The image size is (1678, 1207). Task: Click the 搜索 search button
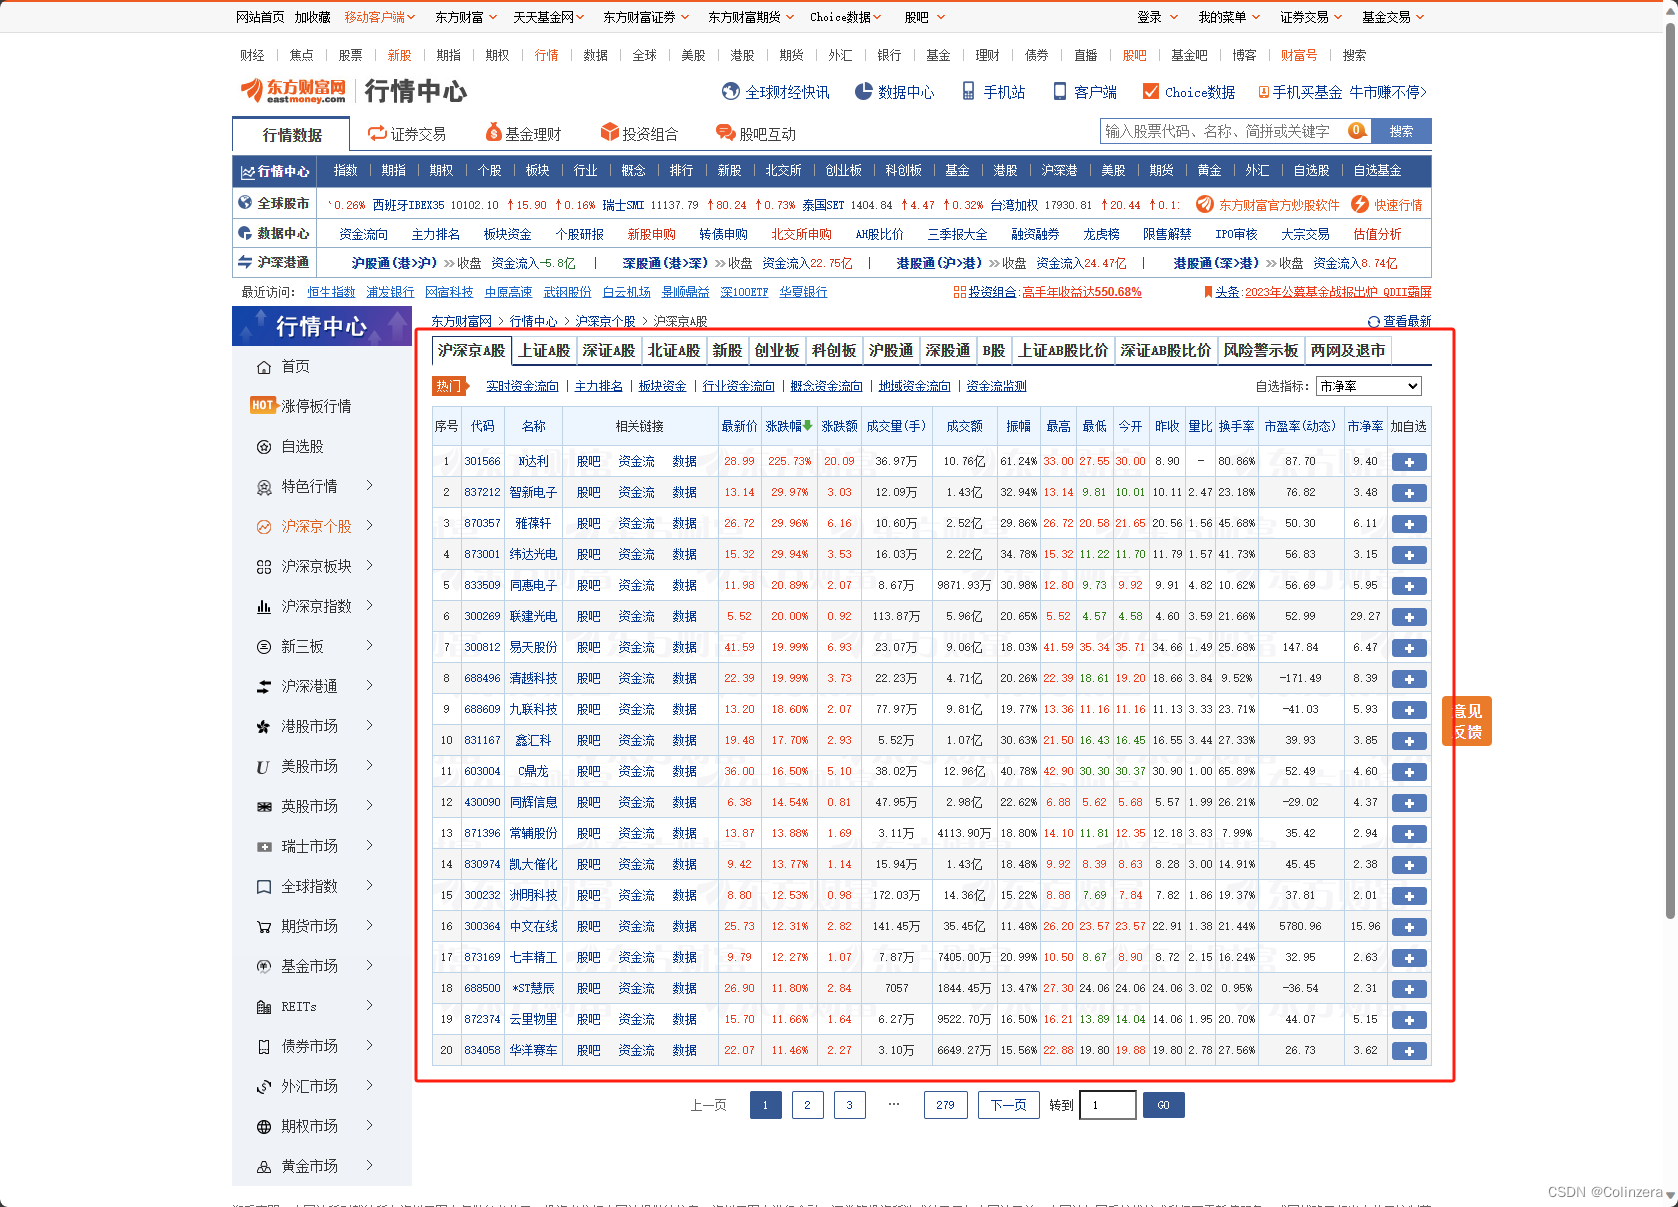(x=1401, y=131)
